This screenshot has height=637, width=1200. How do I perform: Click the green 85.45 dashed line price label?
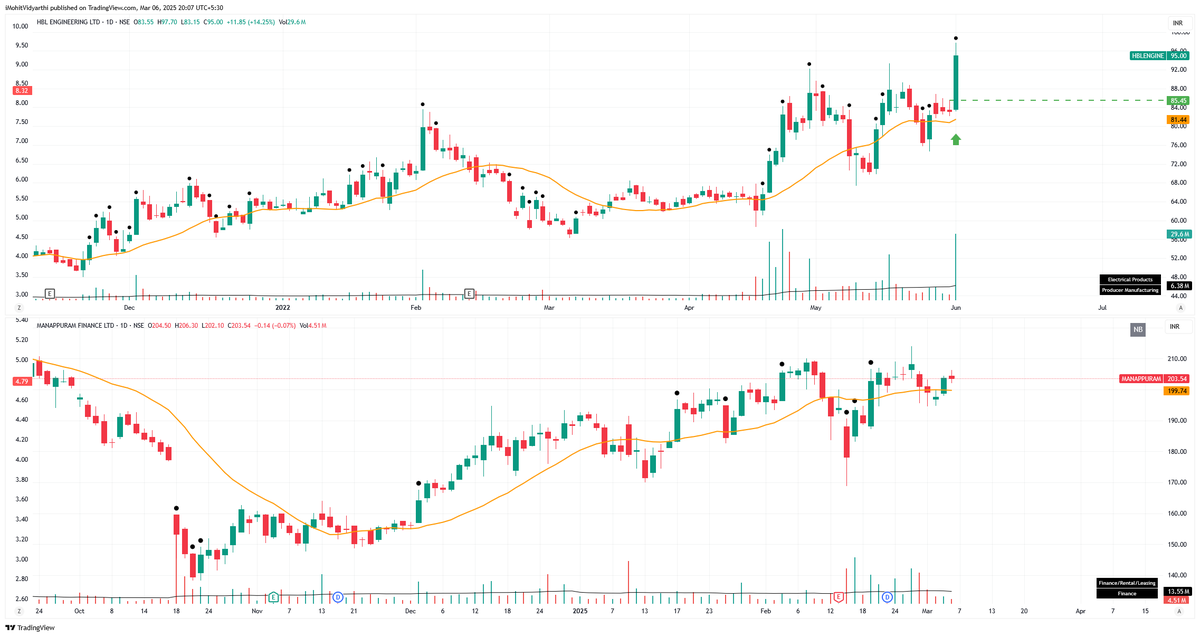click(1178, 101)
